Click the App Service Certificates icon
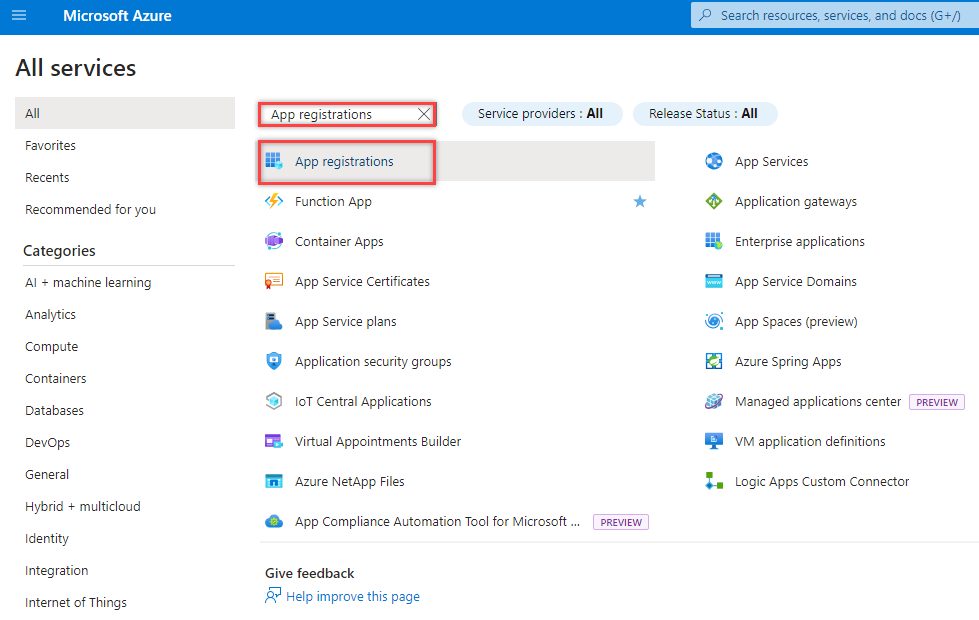This screenshot has height=620, width=979. tap(274, 281)
